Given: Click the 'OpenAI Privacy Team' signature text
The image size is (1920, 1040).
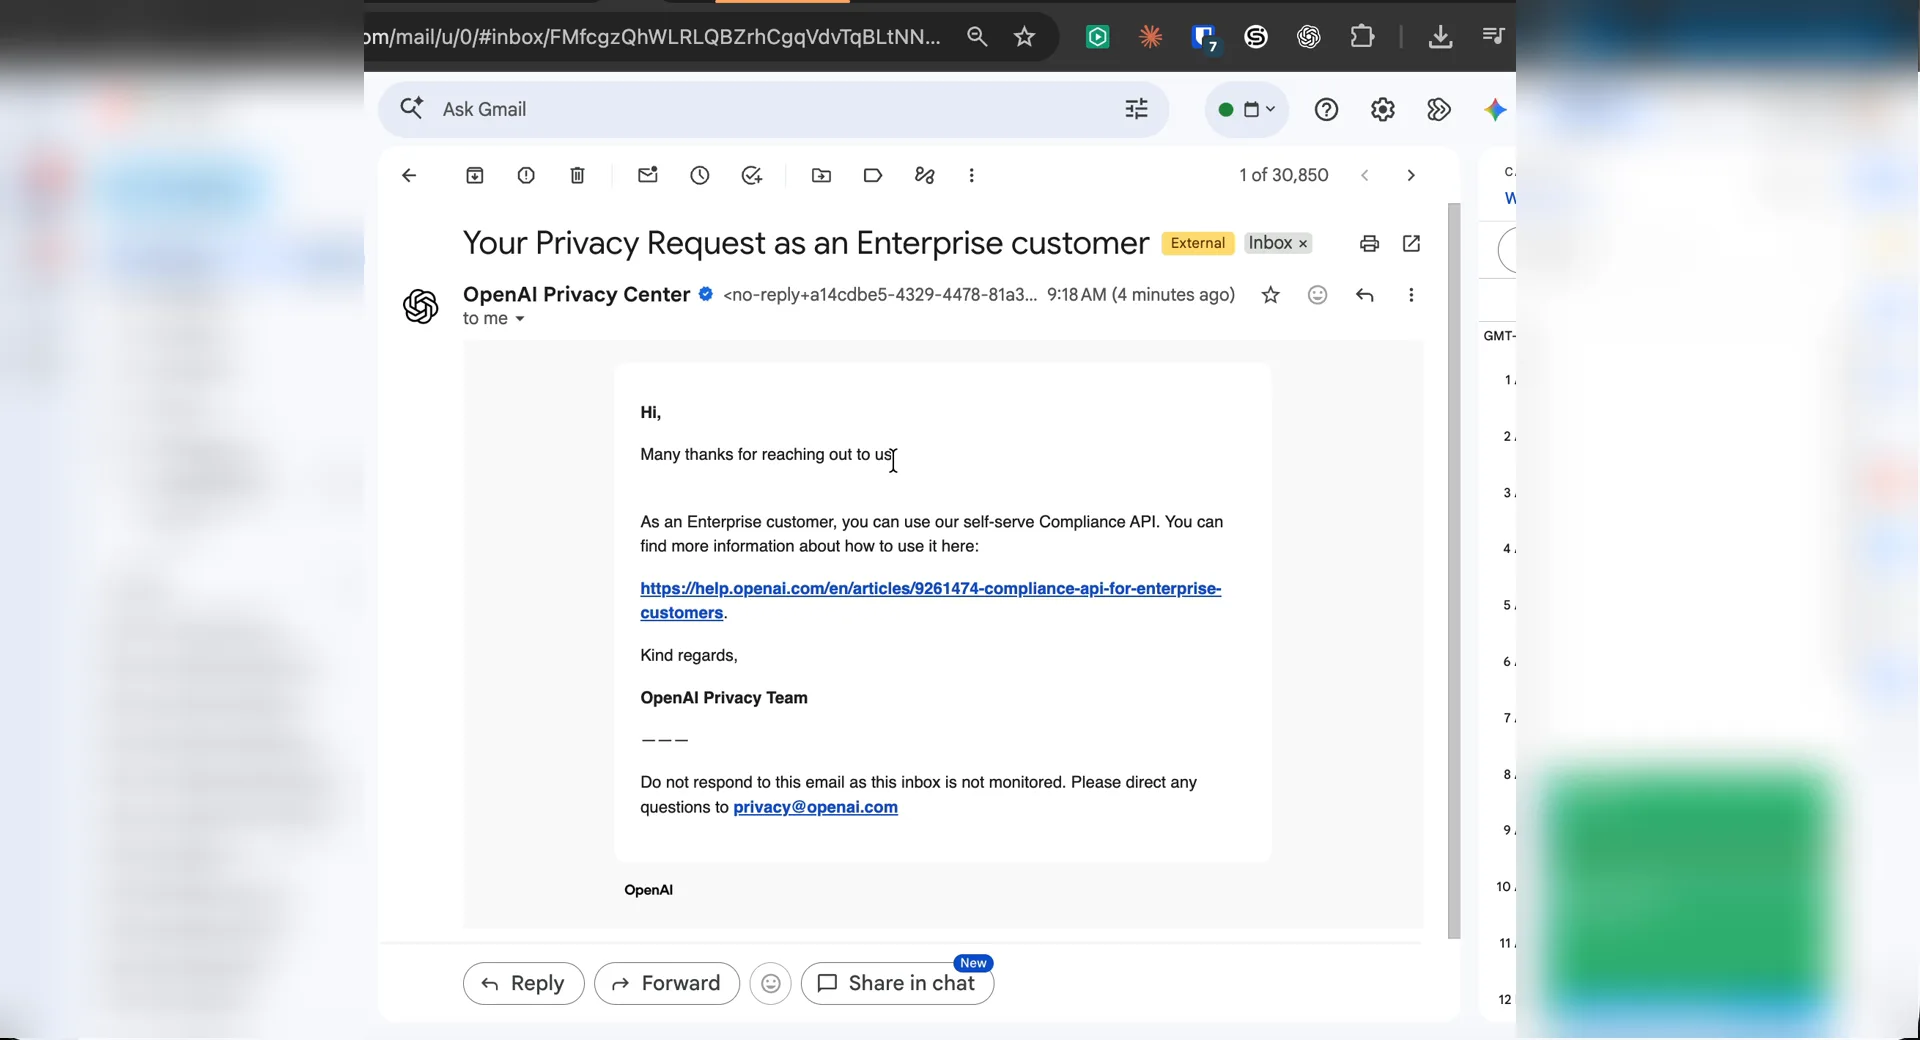Looking at the screenshot, I should [724, 699].
